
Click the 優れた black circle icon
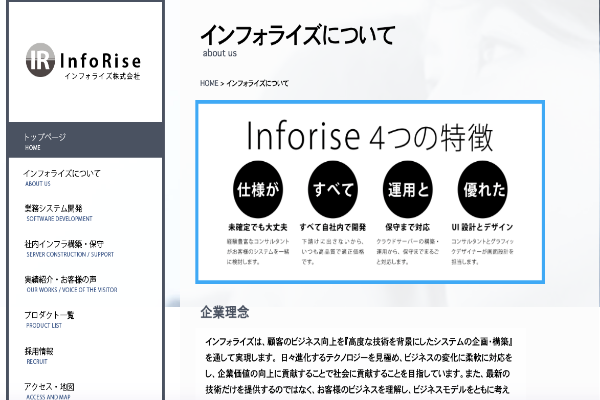pyautogui.click(x=483, y=189)
